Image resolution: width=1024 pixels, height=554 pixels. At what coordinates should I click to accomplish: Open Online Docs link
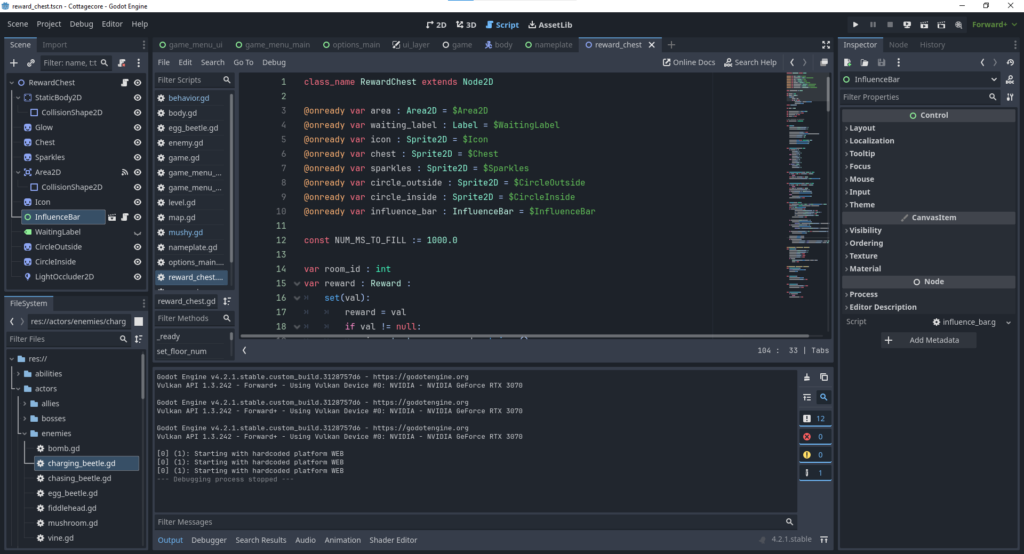click(x=689, y=62)
